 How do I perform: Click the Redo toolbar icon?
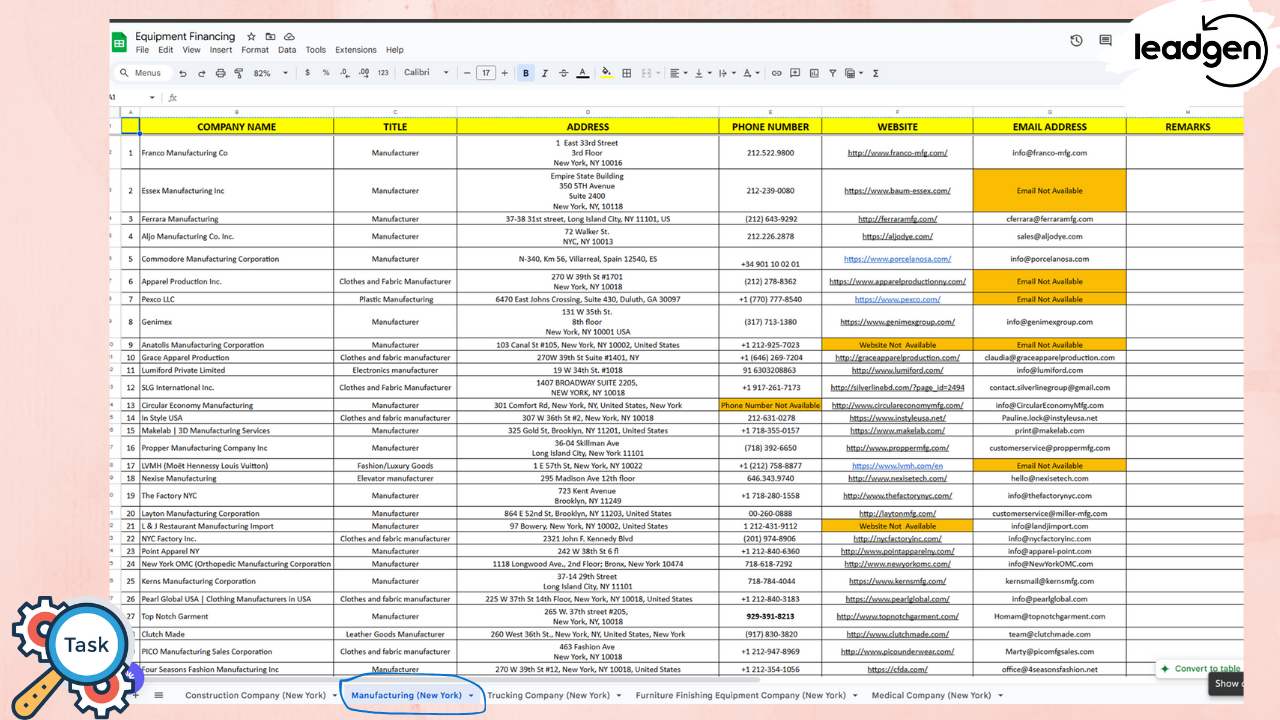201,73
